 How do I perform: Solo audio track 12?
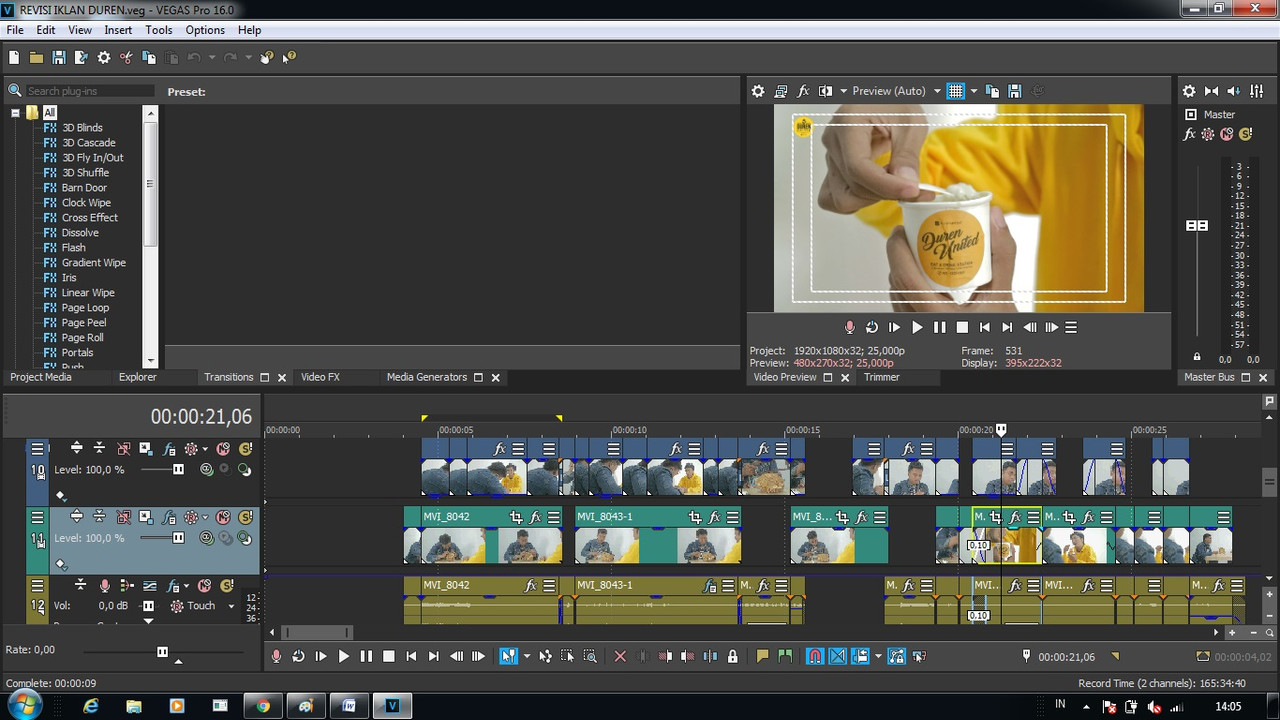(226, 585)
